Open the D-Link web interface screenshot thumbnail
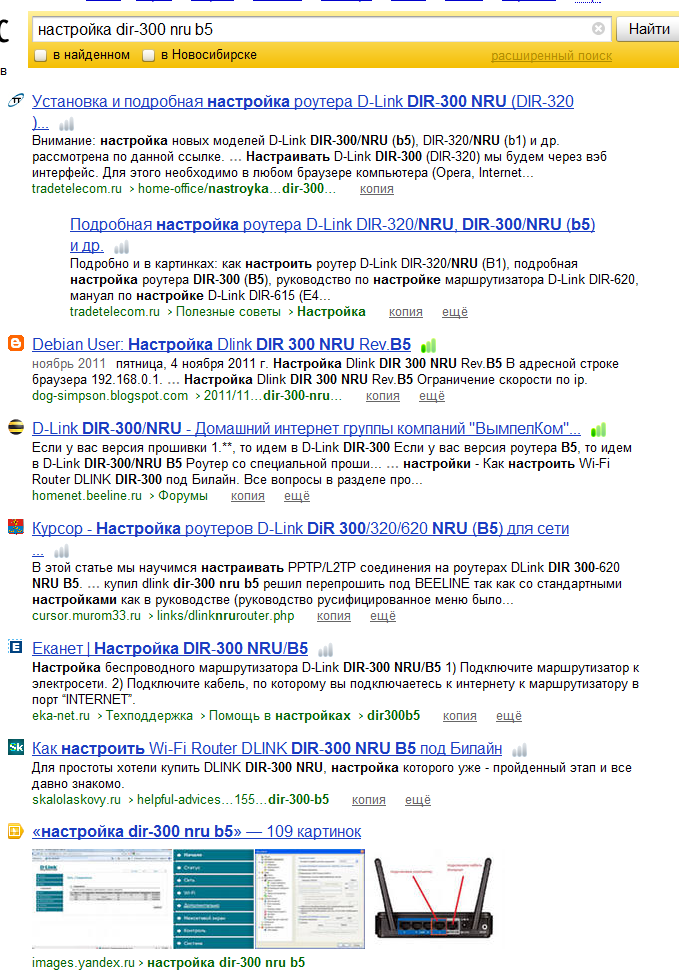 coord(102,898)
